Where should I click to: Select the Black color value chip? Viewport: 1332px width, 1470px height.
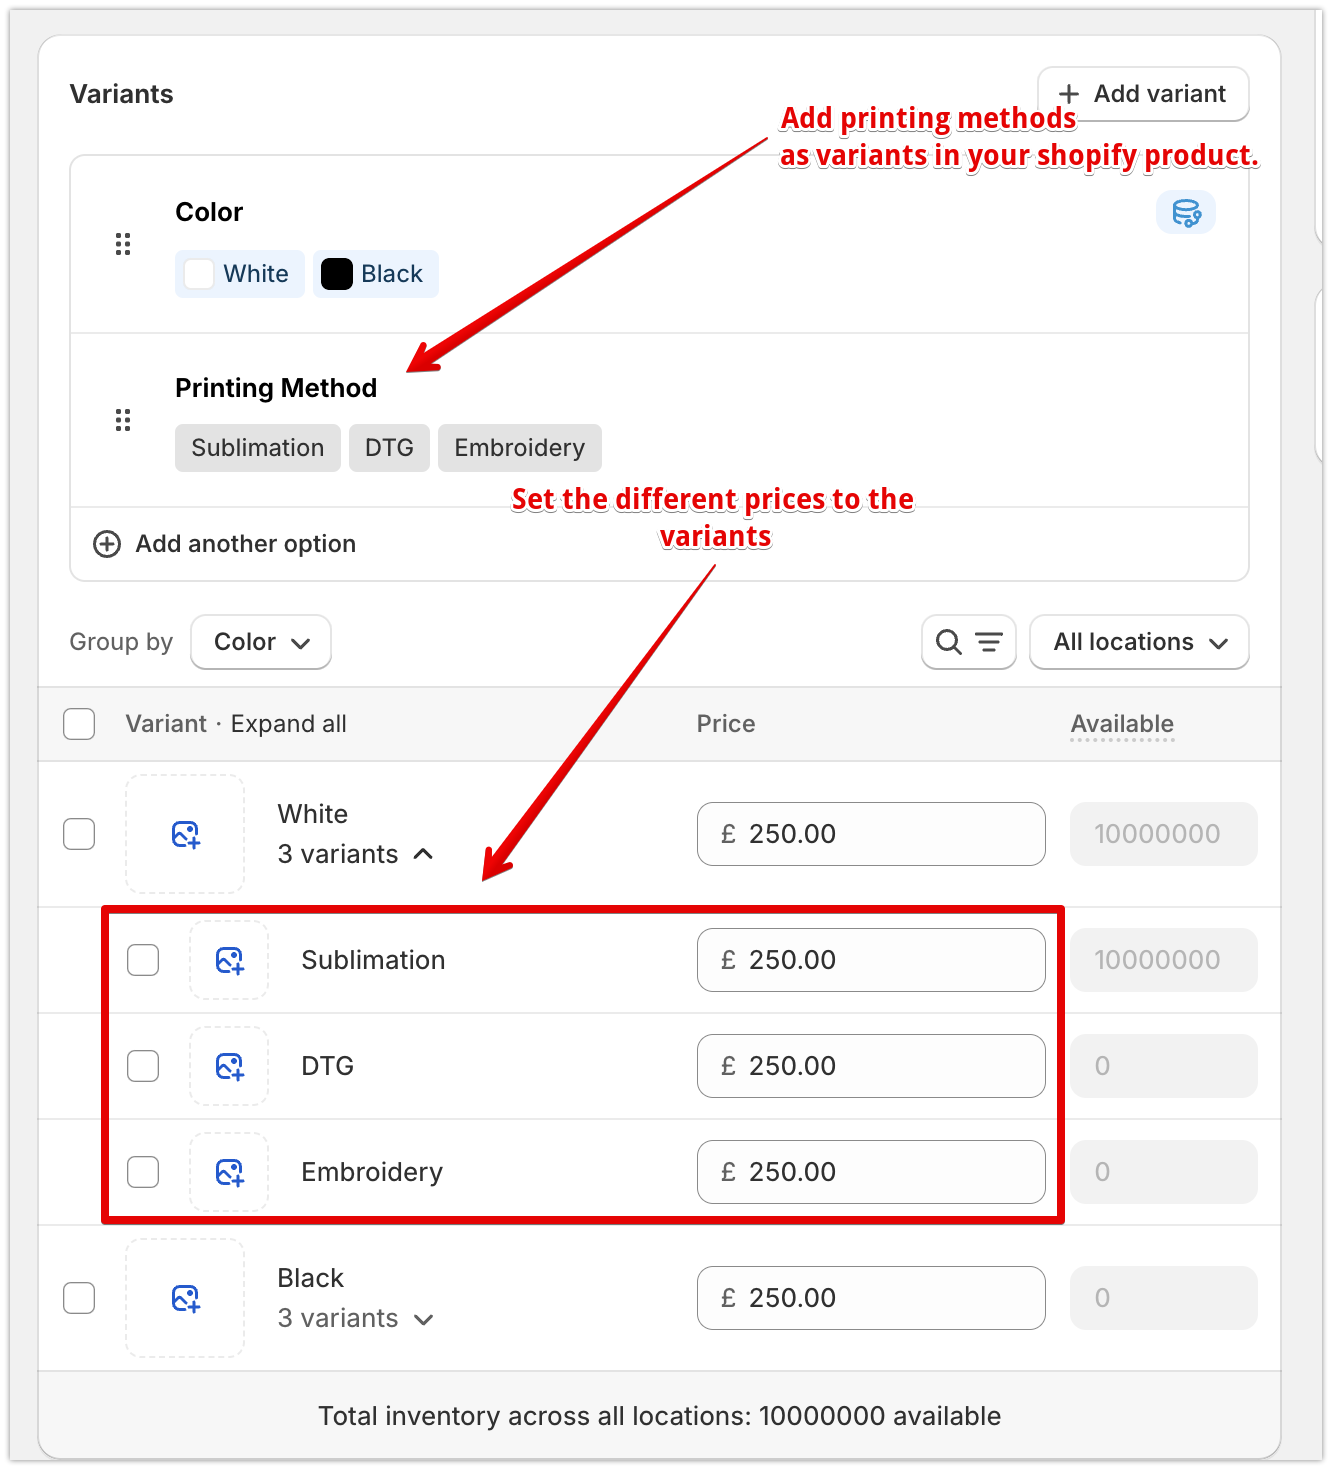pyautogui.click(x=376, y=274)
